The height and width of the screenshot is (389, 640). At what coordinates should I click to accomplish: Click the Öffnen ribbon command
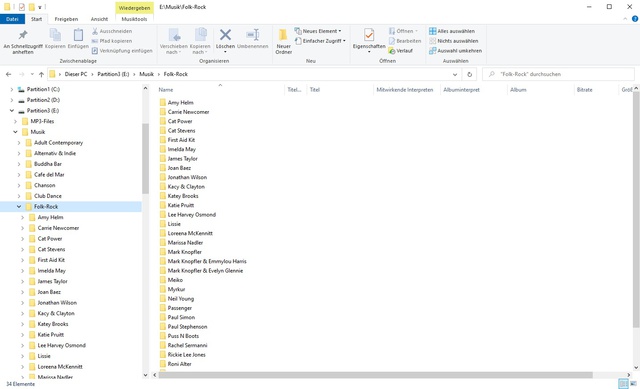click(403, 31)
